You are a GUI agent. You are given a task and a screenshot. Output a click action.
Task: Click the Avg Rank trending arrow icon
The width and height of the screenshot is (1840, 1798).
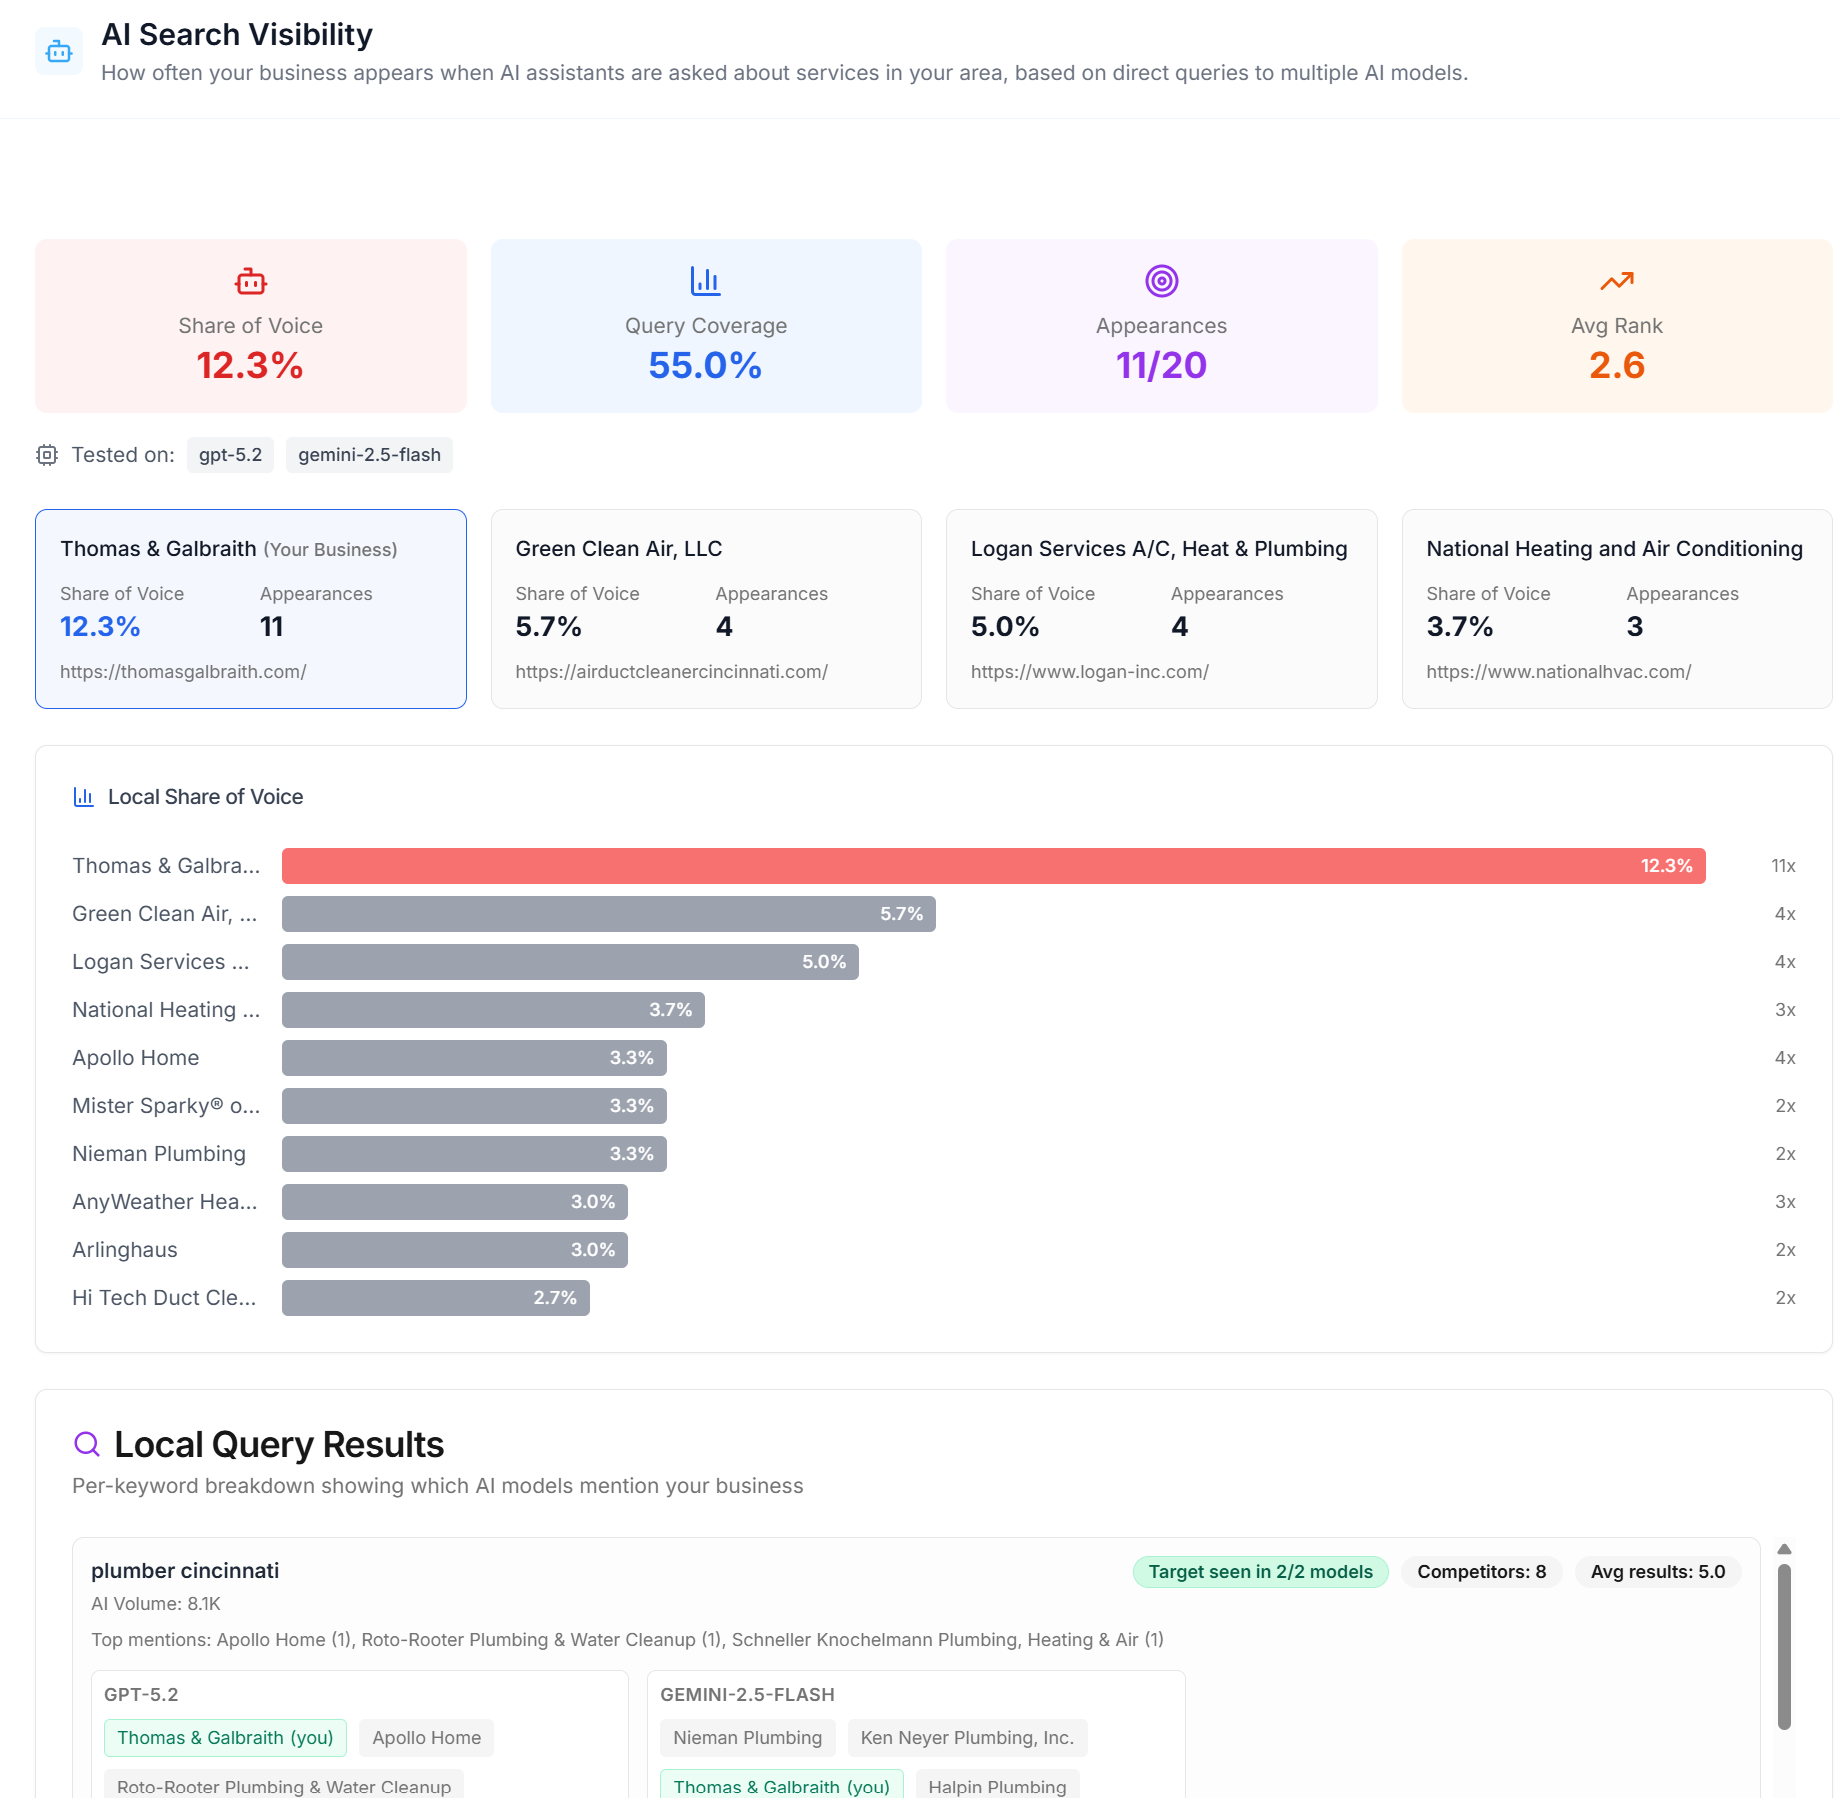coord(1616,281)
